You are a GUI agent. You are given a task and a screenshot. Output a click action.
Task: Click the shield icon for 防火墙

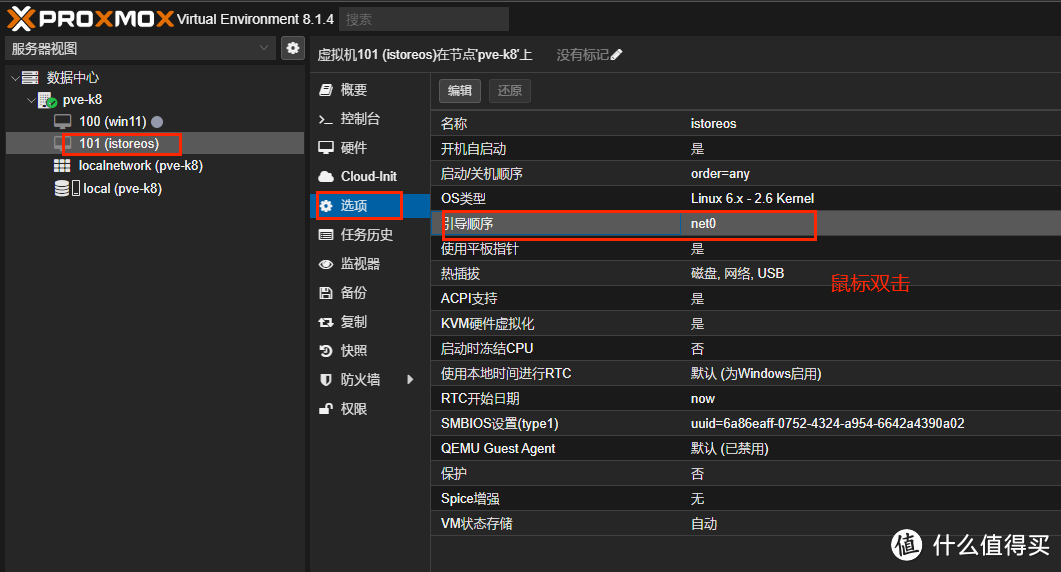(x=326, y=380)
